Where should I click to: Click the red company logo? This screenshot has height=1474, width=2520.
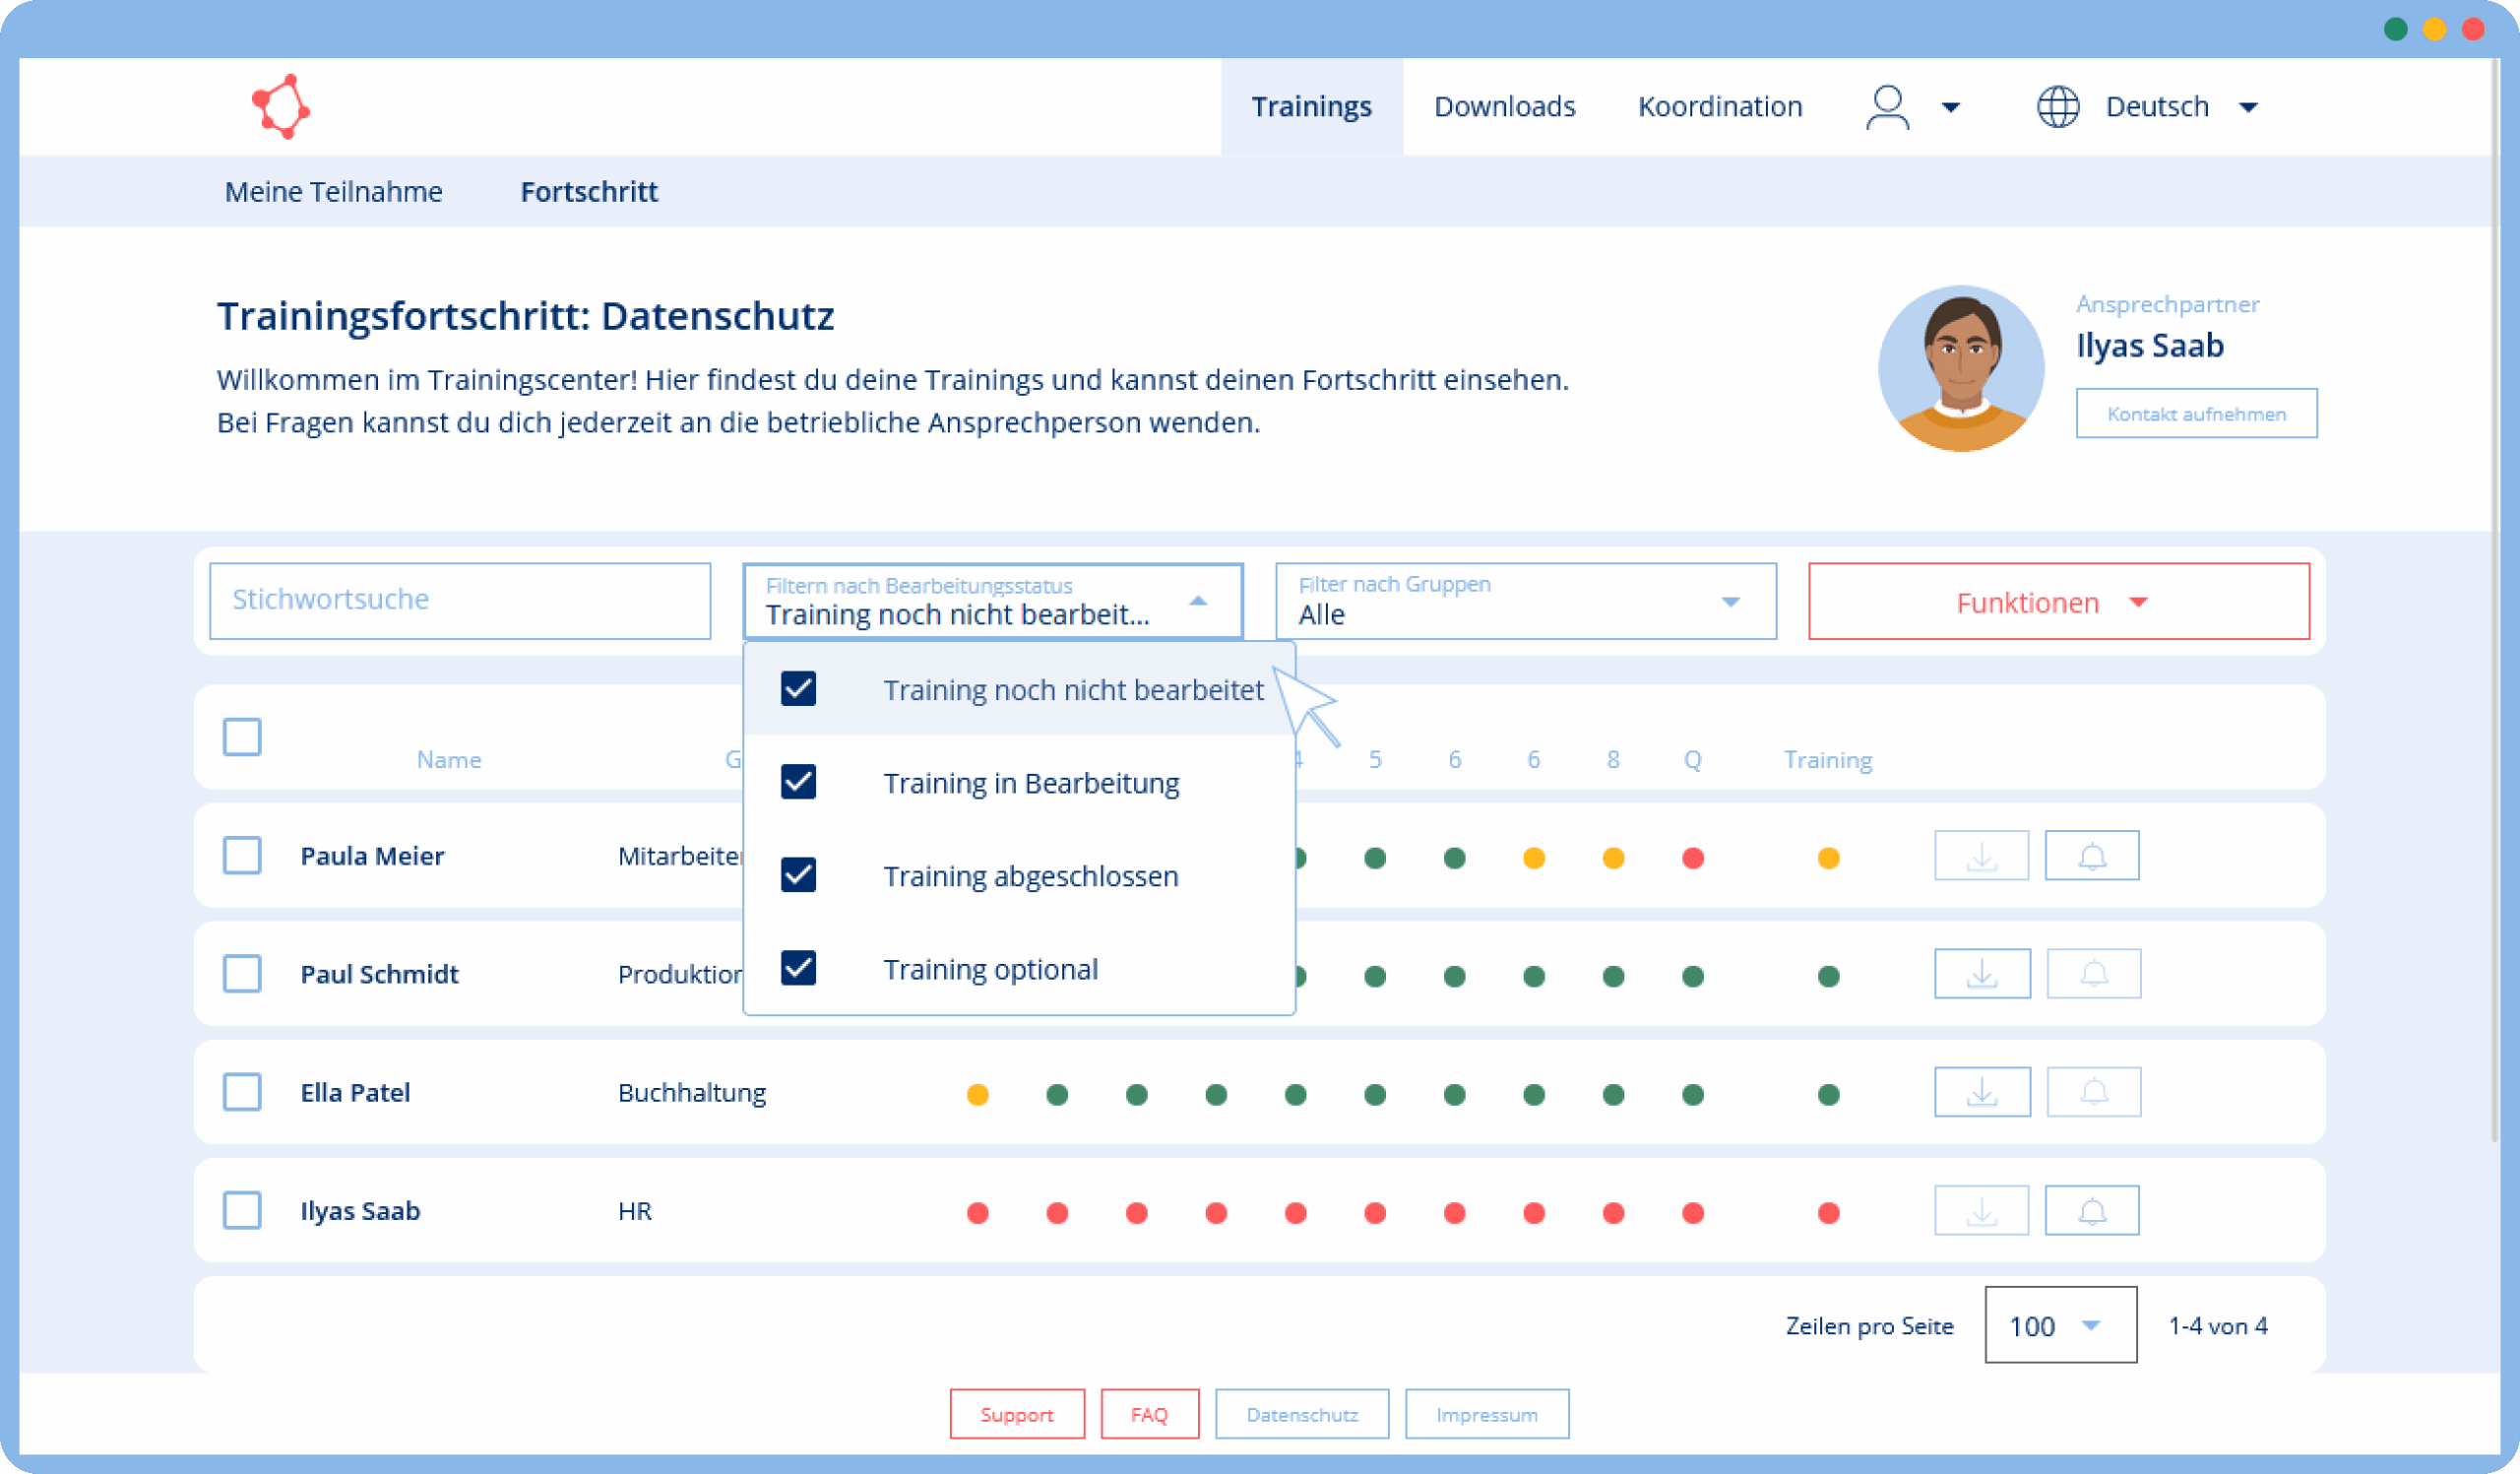point(280,107)
